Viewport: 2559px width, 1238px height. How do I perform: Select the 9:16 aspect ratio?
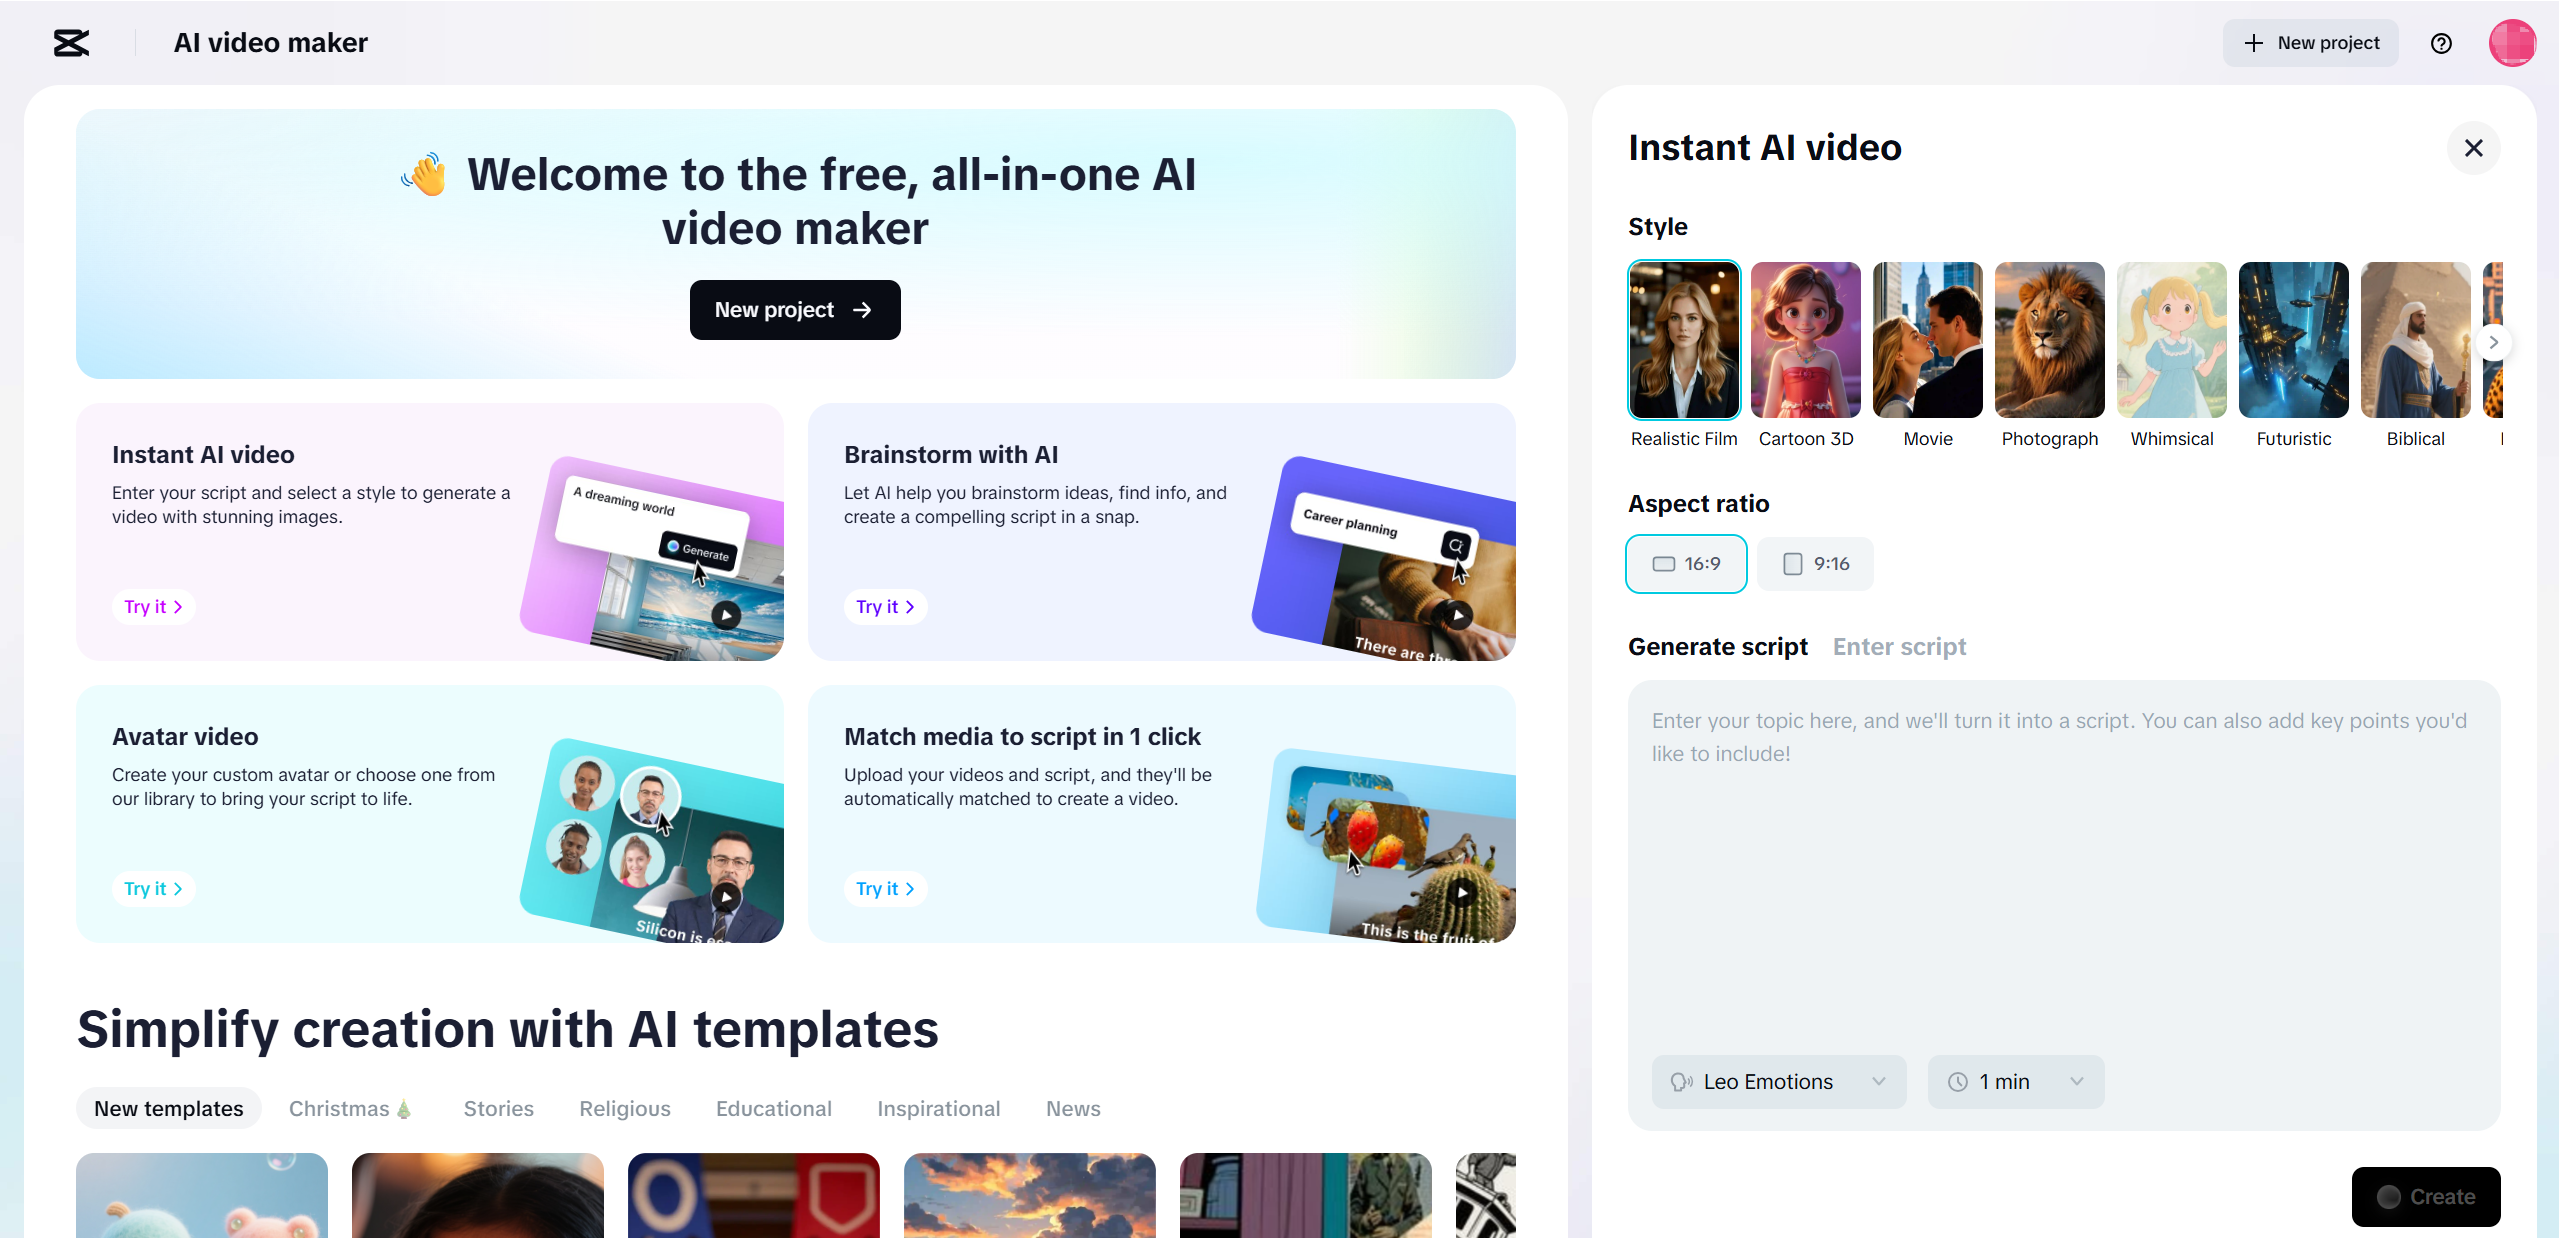pyautogui.click(x=1815, y=564)
